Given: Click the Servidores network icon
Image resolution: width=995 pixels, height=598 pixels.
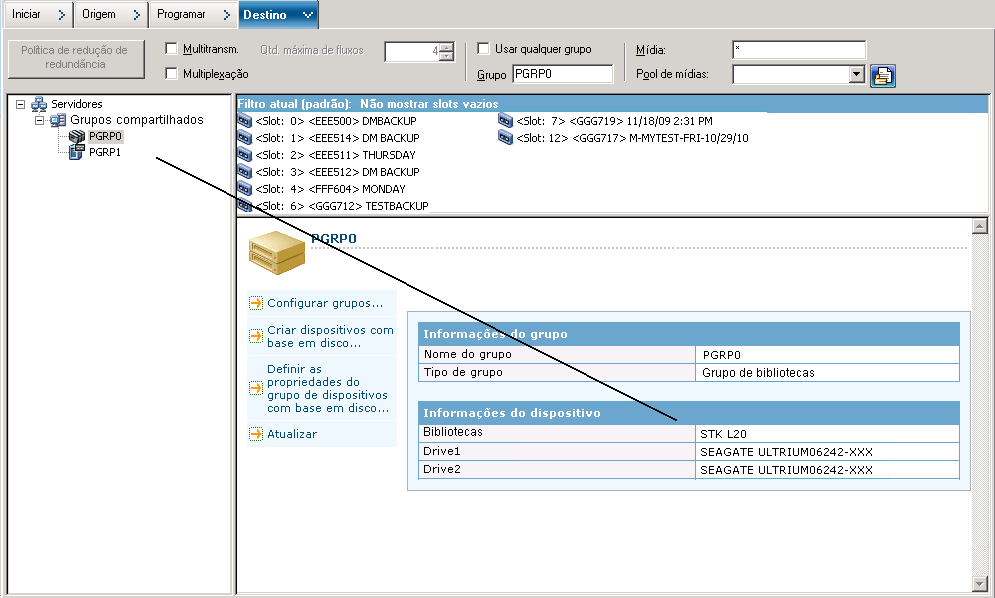Looking at the screenshot, I should point(39,104).
